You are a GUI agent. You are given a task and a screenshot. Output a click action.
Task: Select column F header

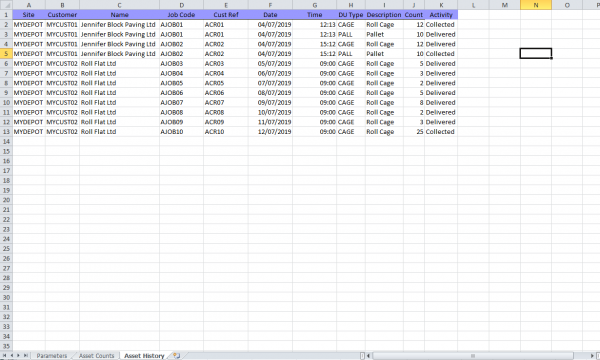[270, 5]
